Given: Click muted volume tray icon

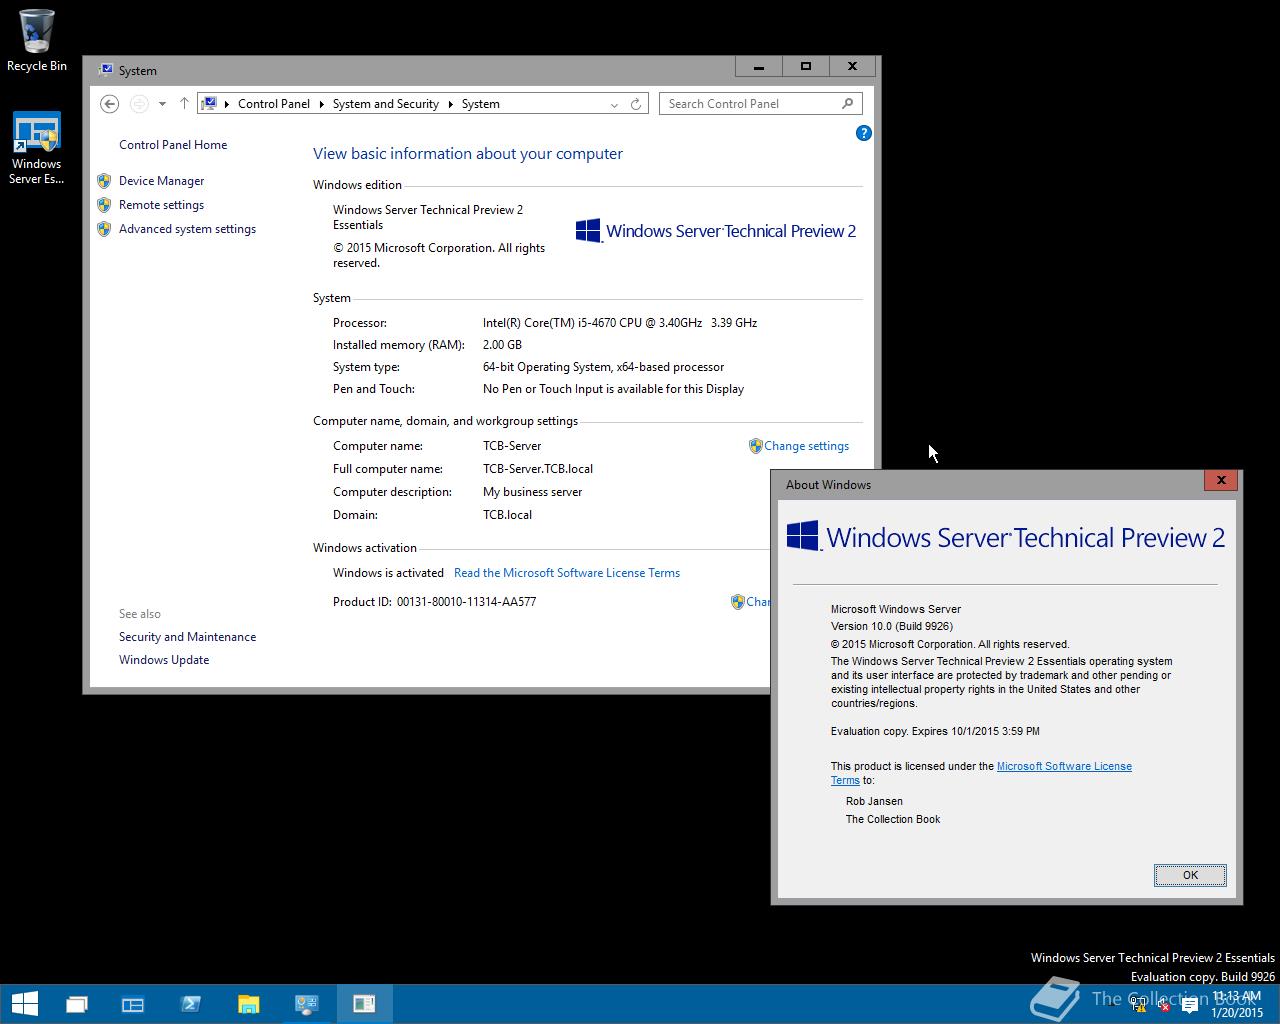Looking at the screenshot, I should point(1163,1005).
